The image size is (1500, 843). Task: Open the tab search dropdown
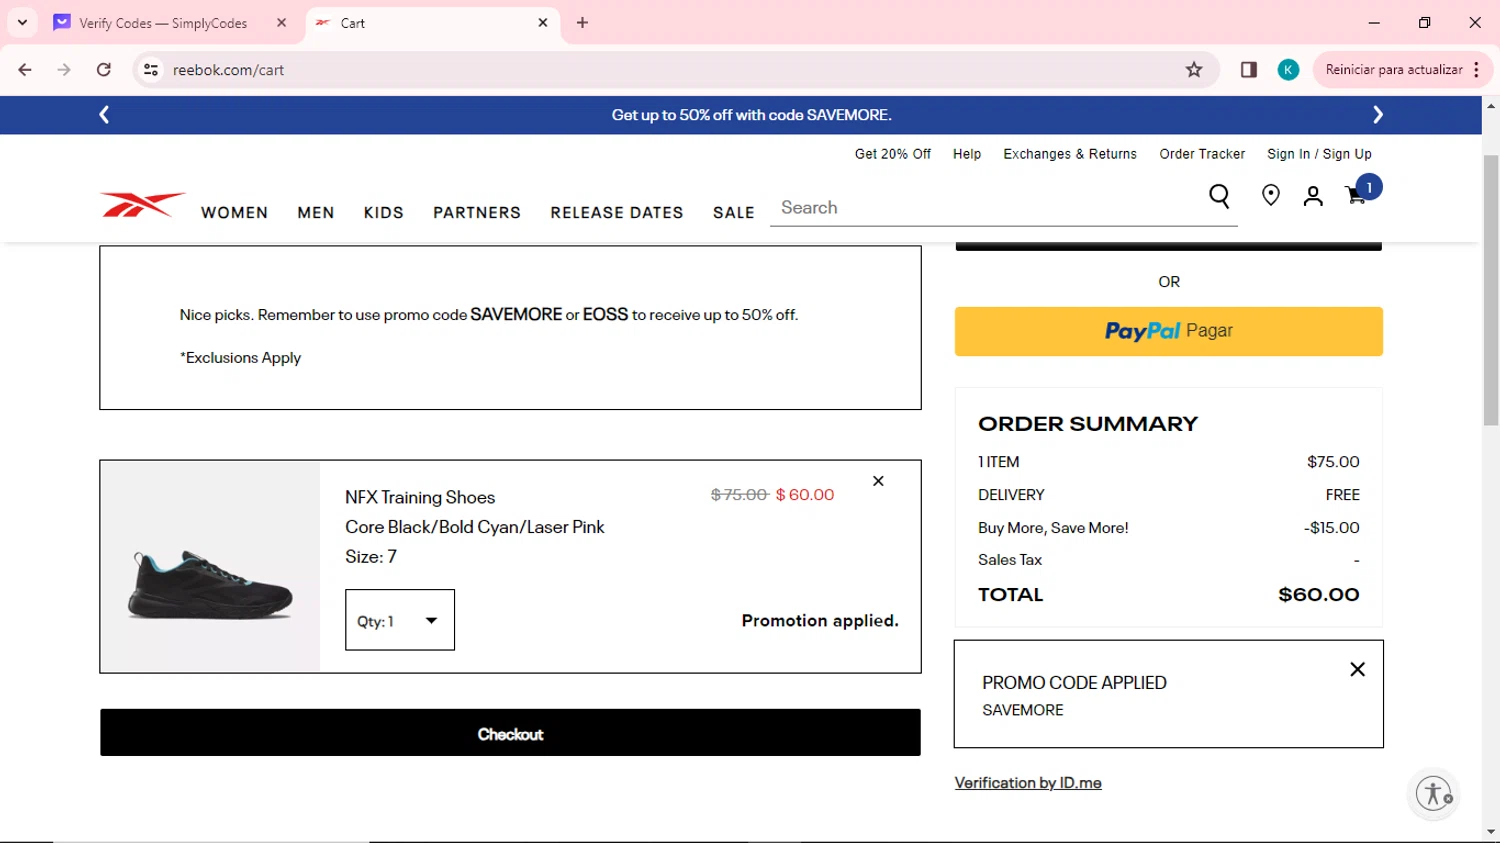[x=22, y=22]
